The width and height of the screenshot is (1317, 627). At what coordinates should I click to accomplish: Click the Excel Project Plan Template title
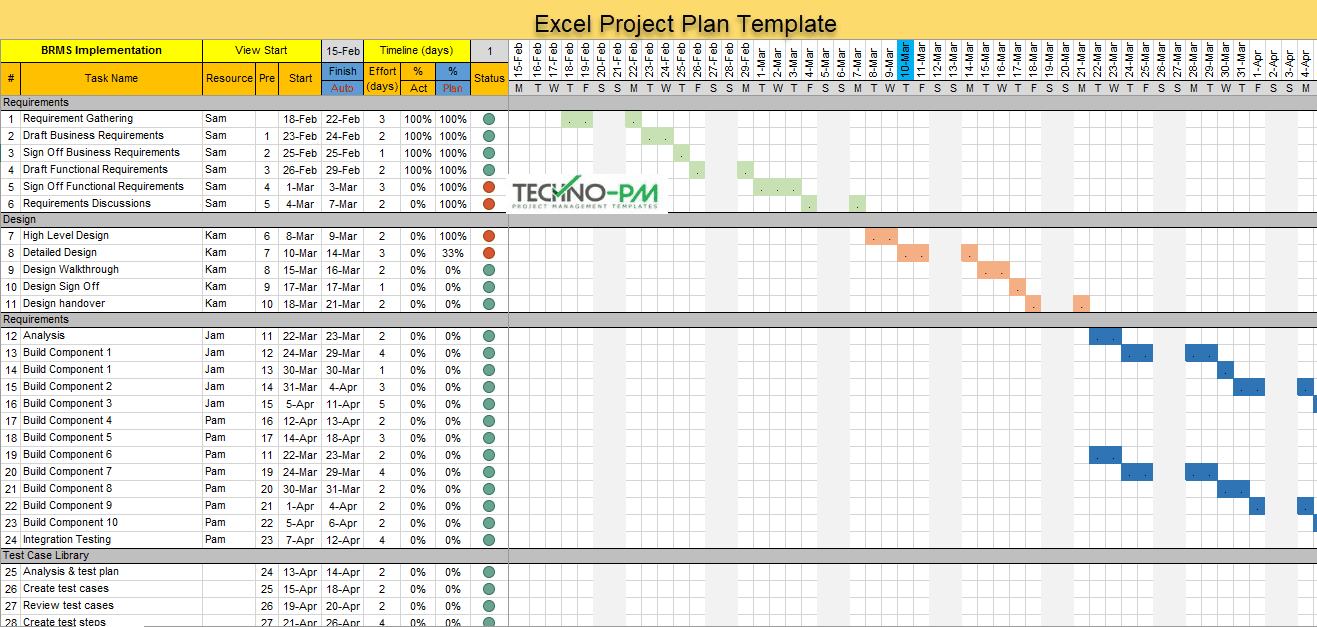tap(685, 23)
